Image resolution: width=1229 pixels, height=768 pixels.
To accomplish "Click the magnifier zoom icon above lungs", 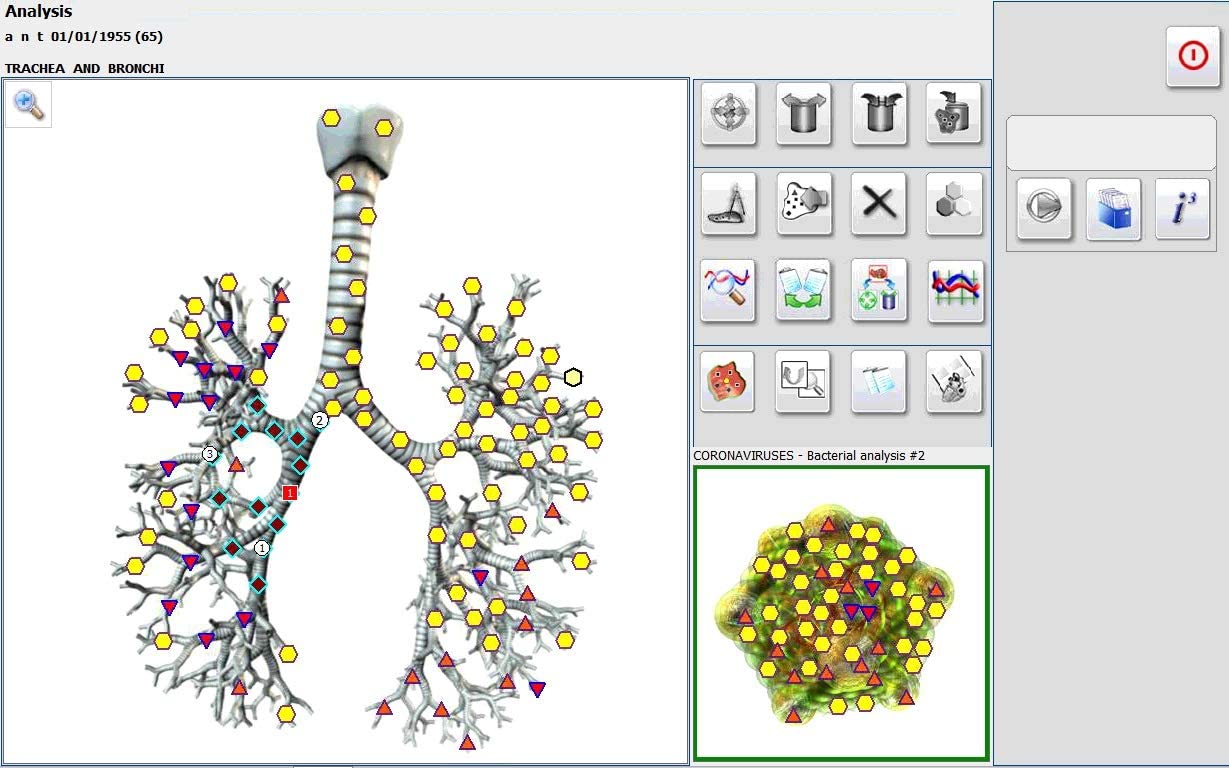I will (28, 104).
